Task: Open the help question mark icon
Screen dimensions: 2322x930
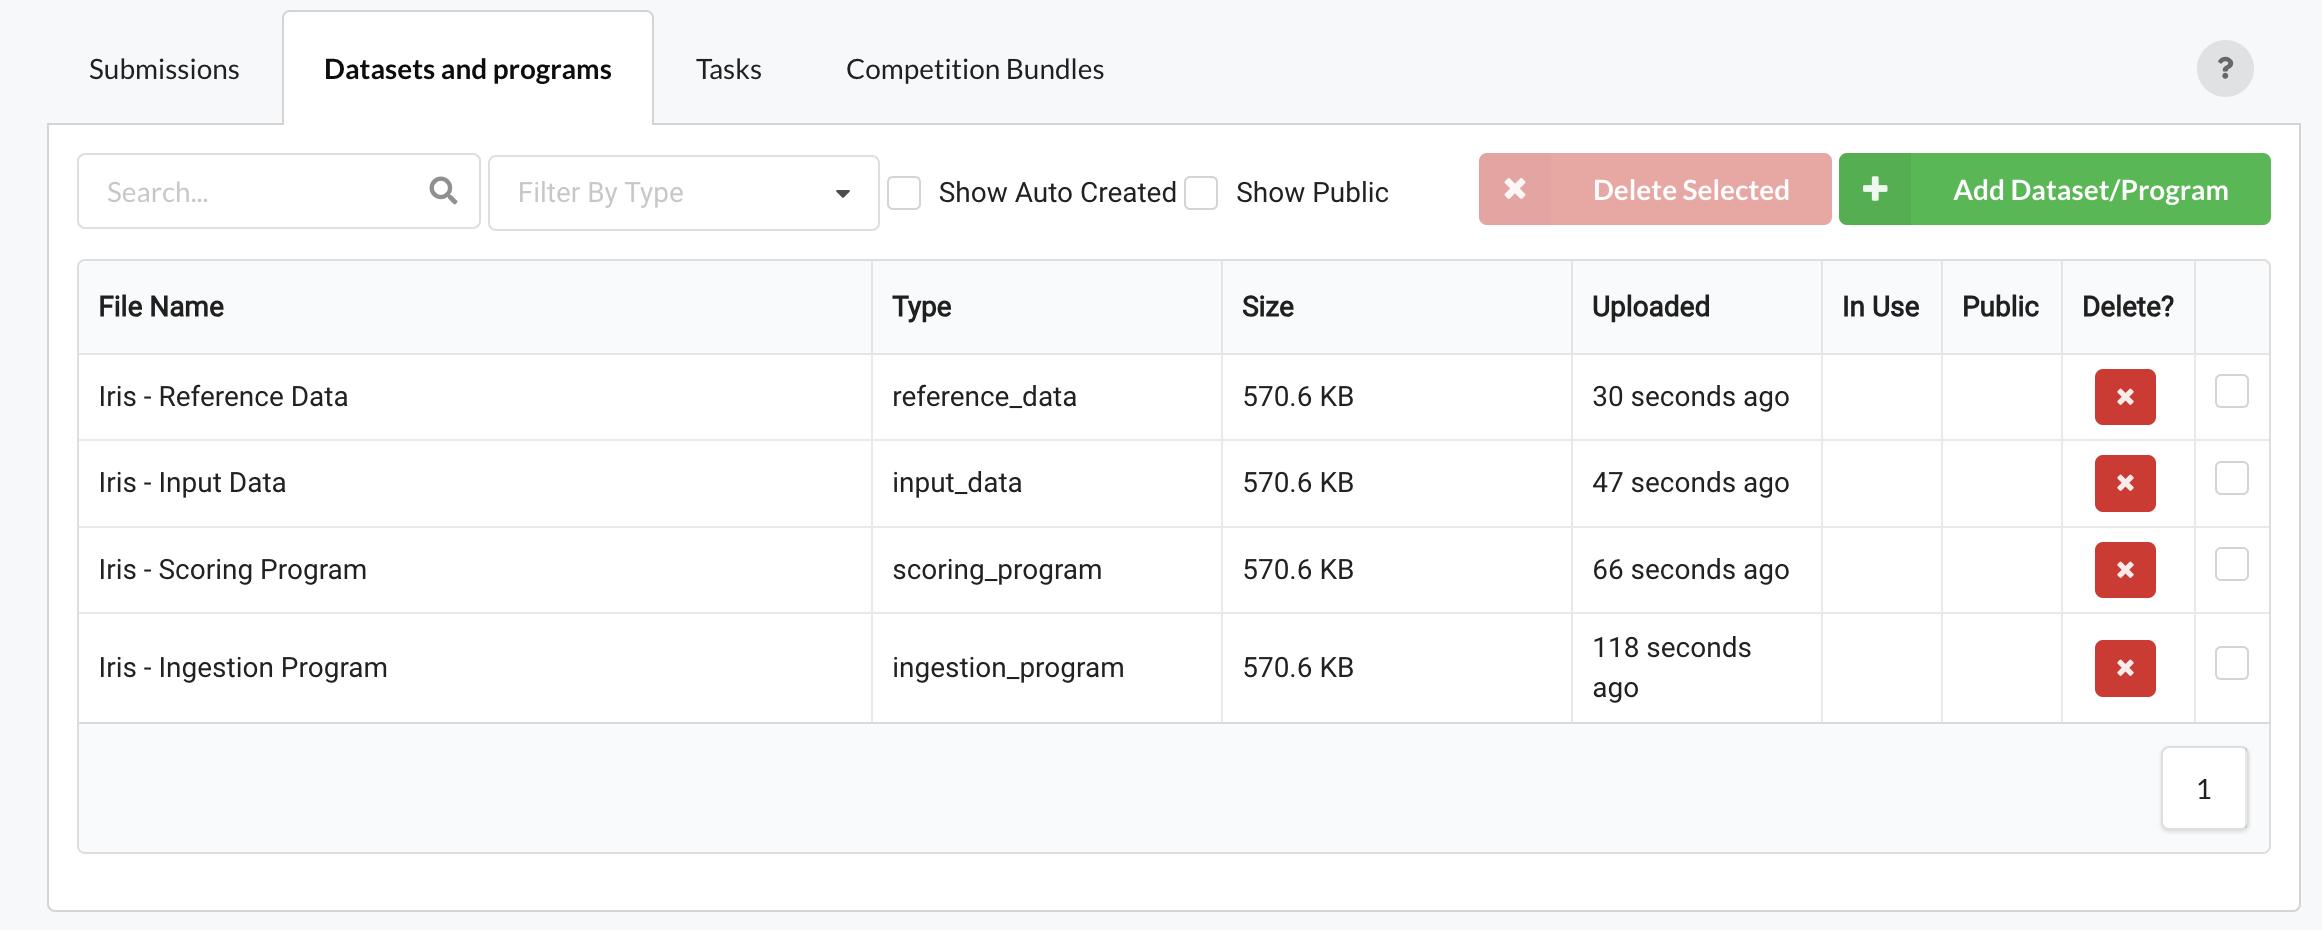Action: 2225,69
